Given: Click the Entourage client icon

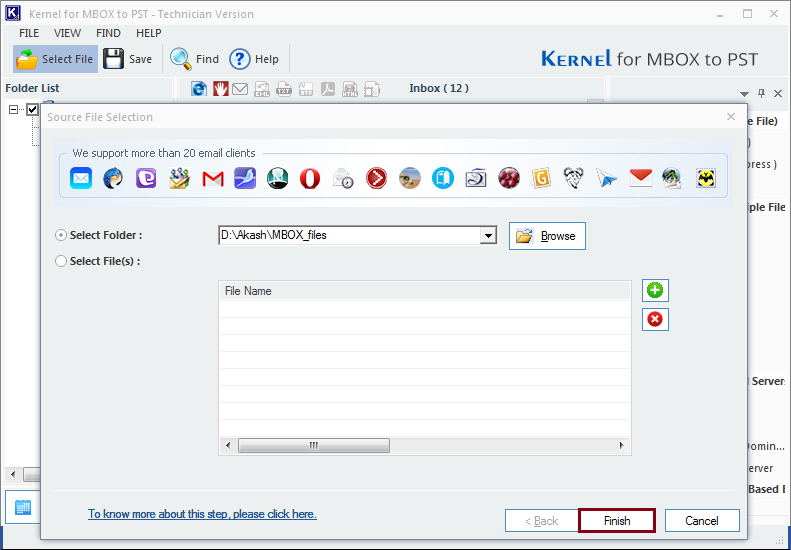Looking at the screenshot, I should 146,178.
